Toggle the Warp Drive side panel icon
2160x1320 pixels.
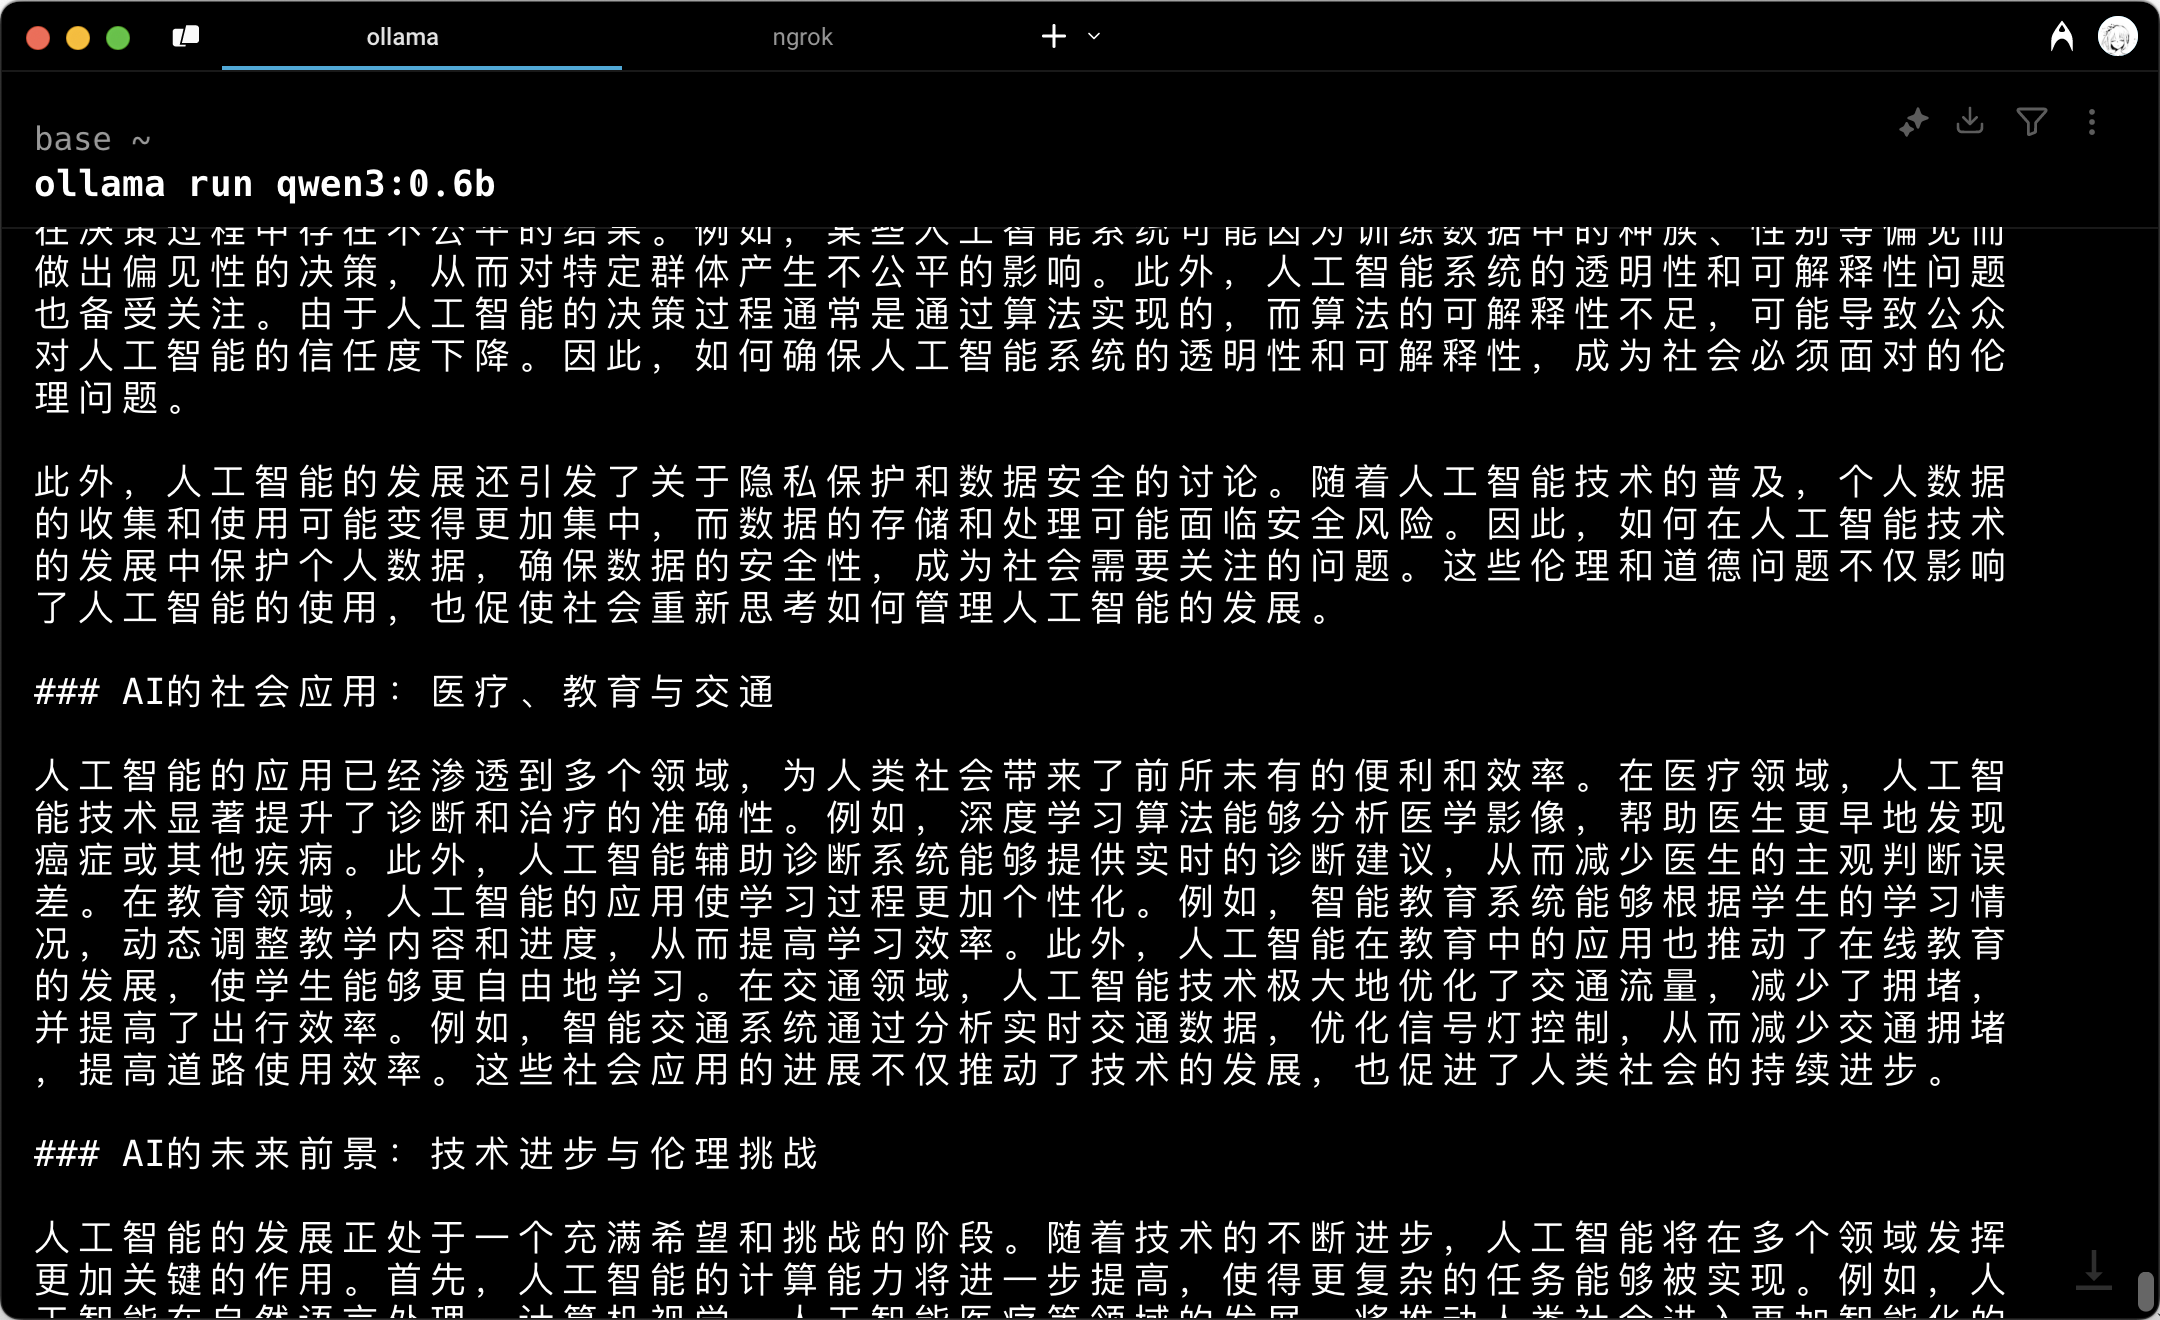(x=186, y=37)
